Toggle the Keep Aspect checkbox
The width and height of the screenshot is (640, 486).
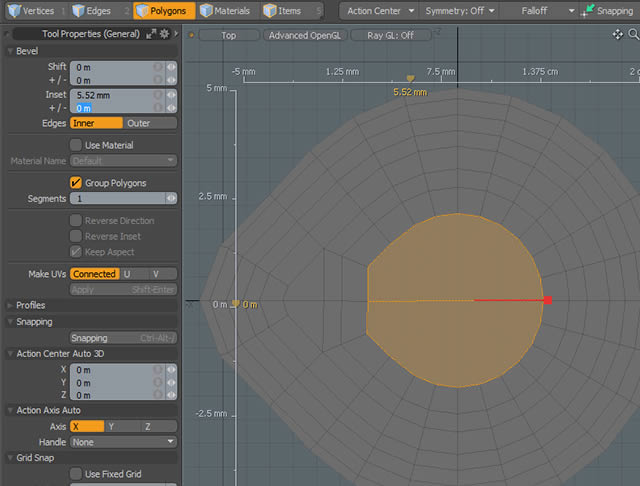coord(76,252)
